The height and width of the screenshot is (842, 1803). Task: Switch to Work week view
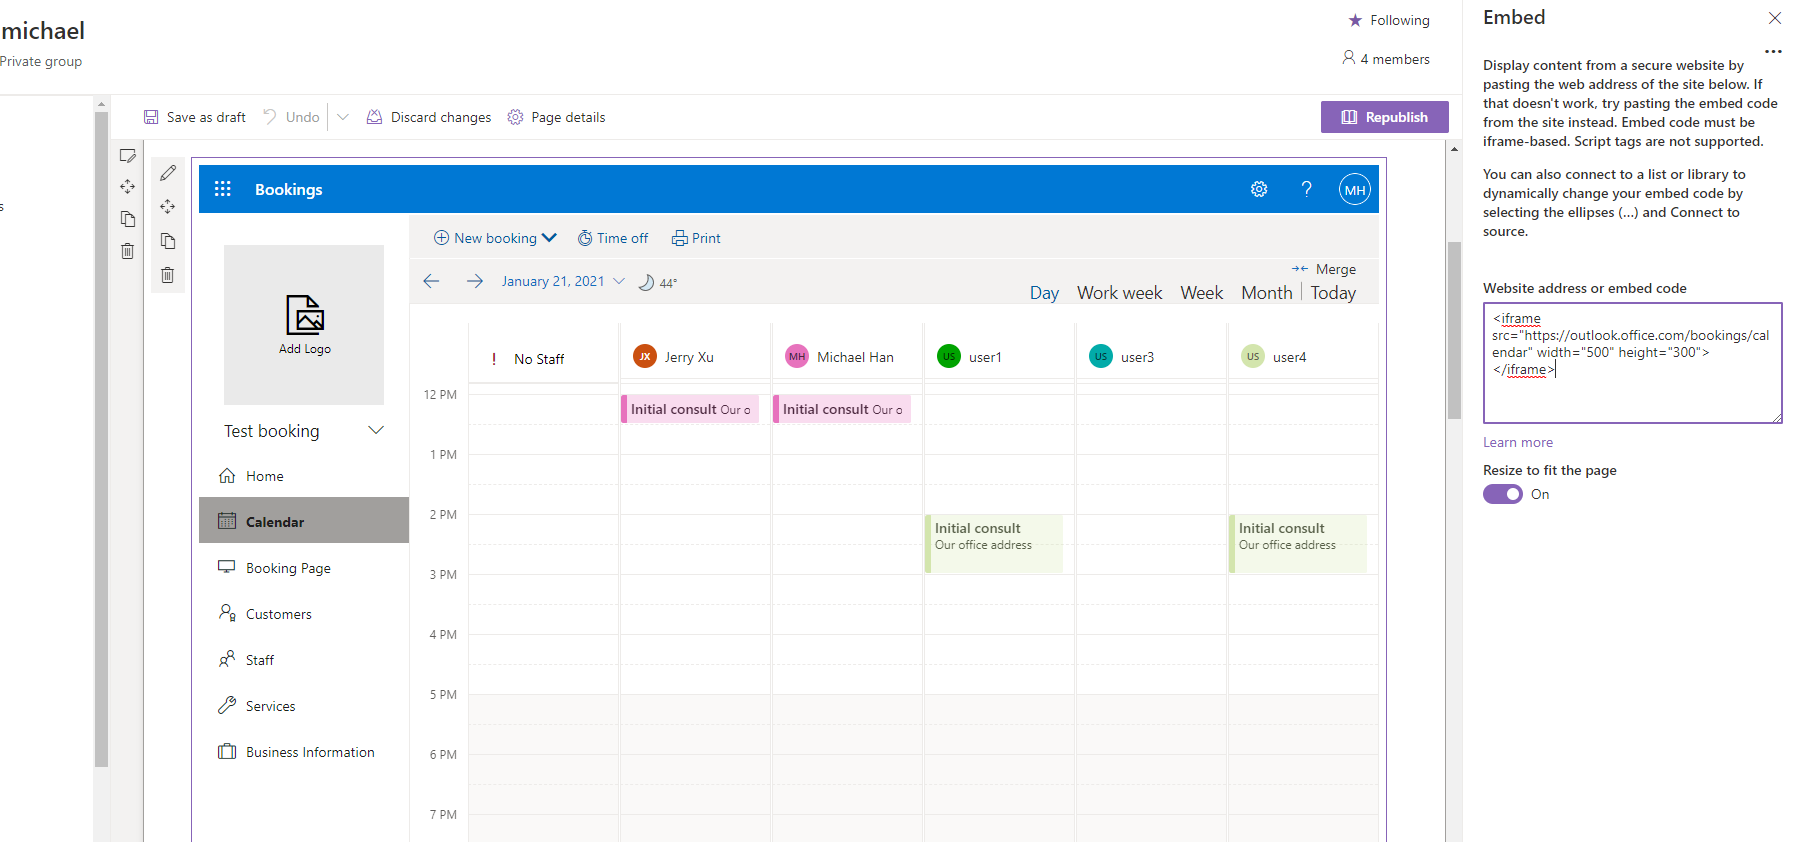pyautogui.click(x=1119, y=293)
